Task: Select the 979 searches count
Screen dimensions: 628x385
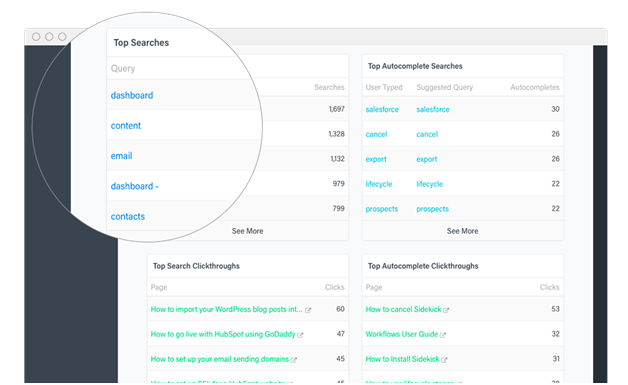Action: pyautogui.click(x=339, y=183)
